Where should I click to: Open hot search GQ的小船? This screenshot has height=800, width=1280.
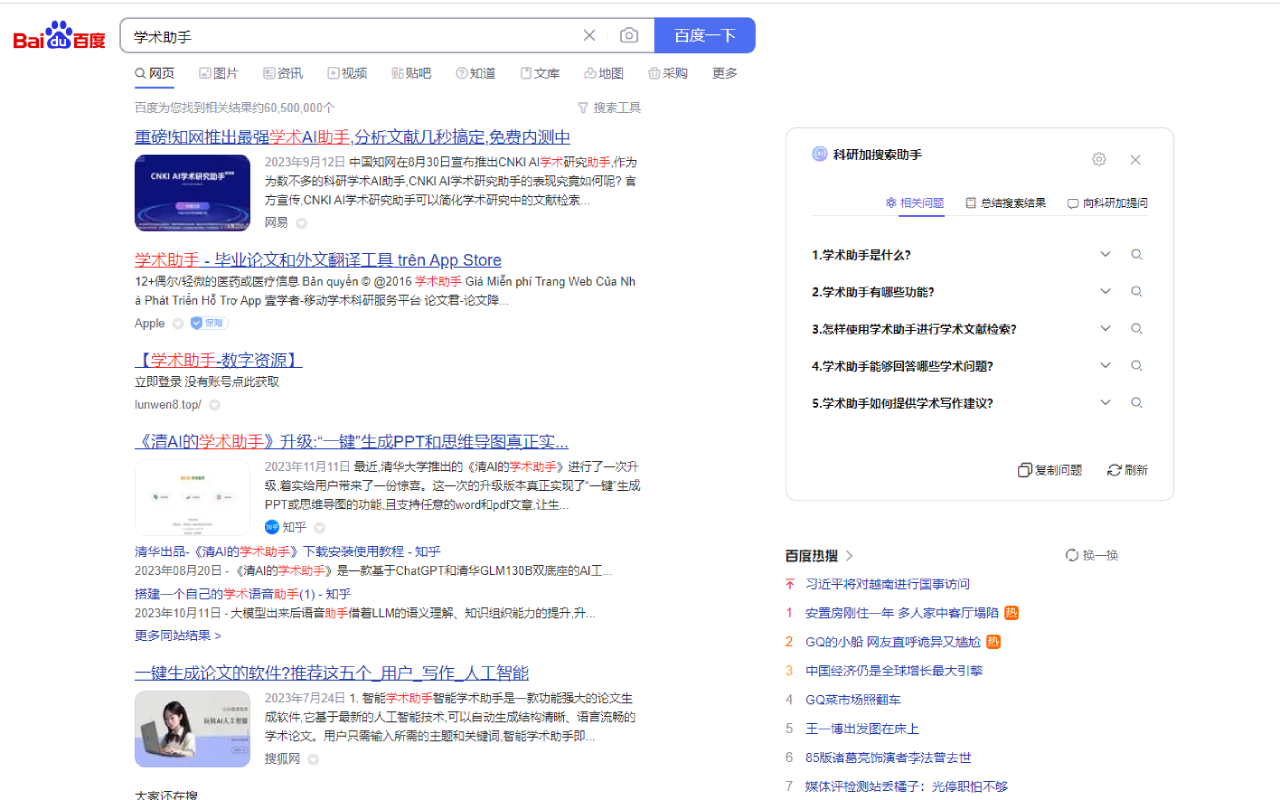click(x=893, y=642)
